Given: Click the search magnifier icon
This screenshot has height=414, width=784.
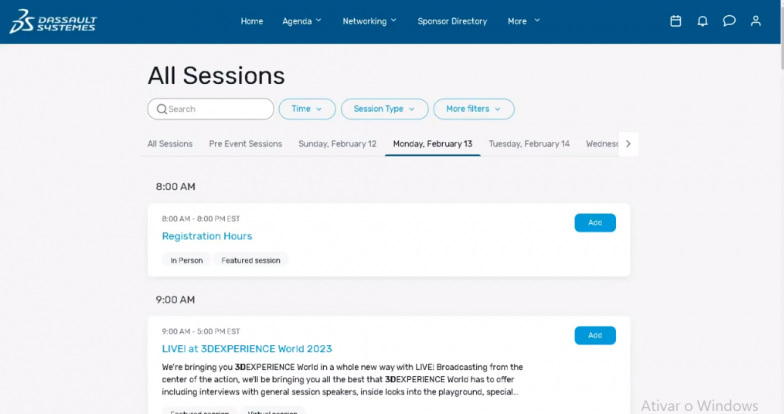Looking at the screenshot, I should click(160, 109).
